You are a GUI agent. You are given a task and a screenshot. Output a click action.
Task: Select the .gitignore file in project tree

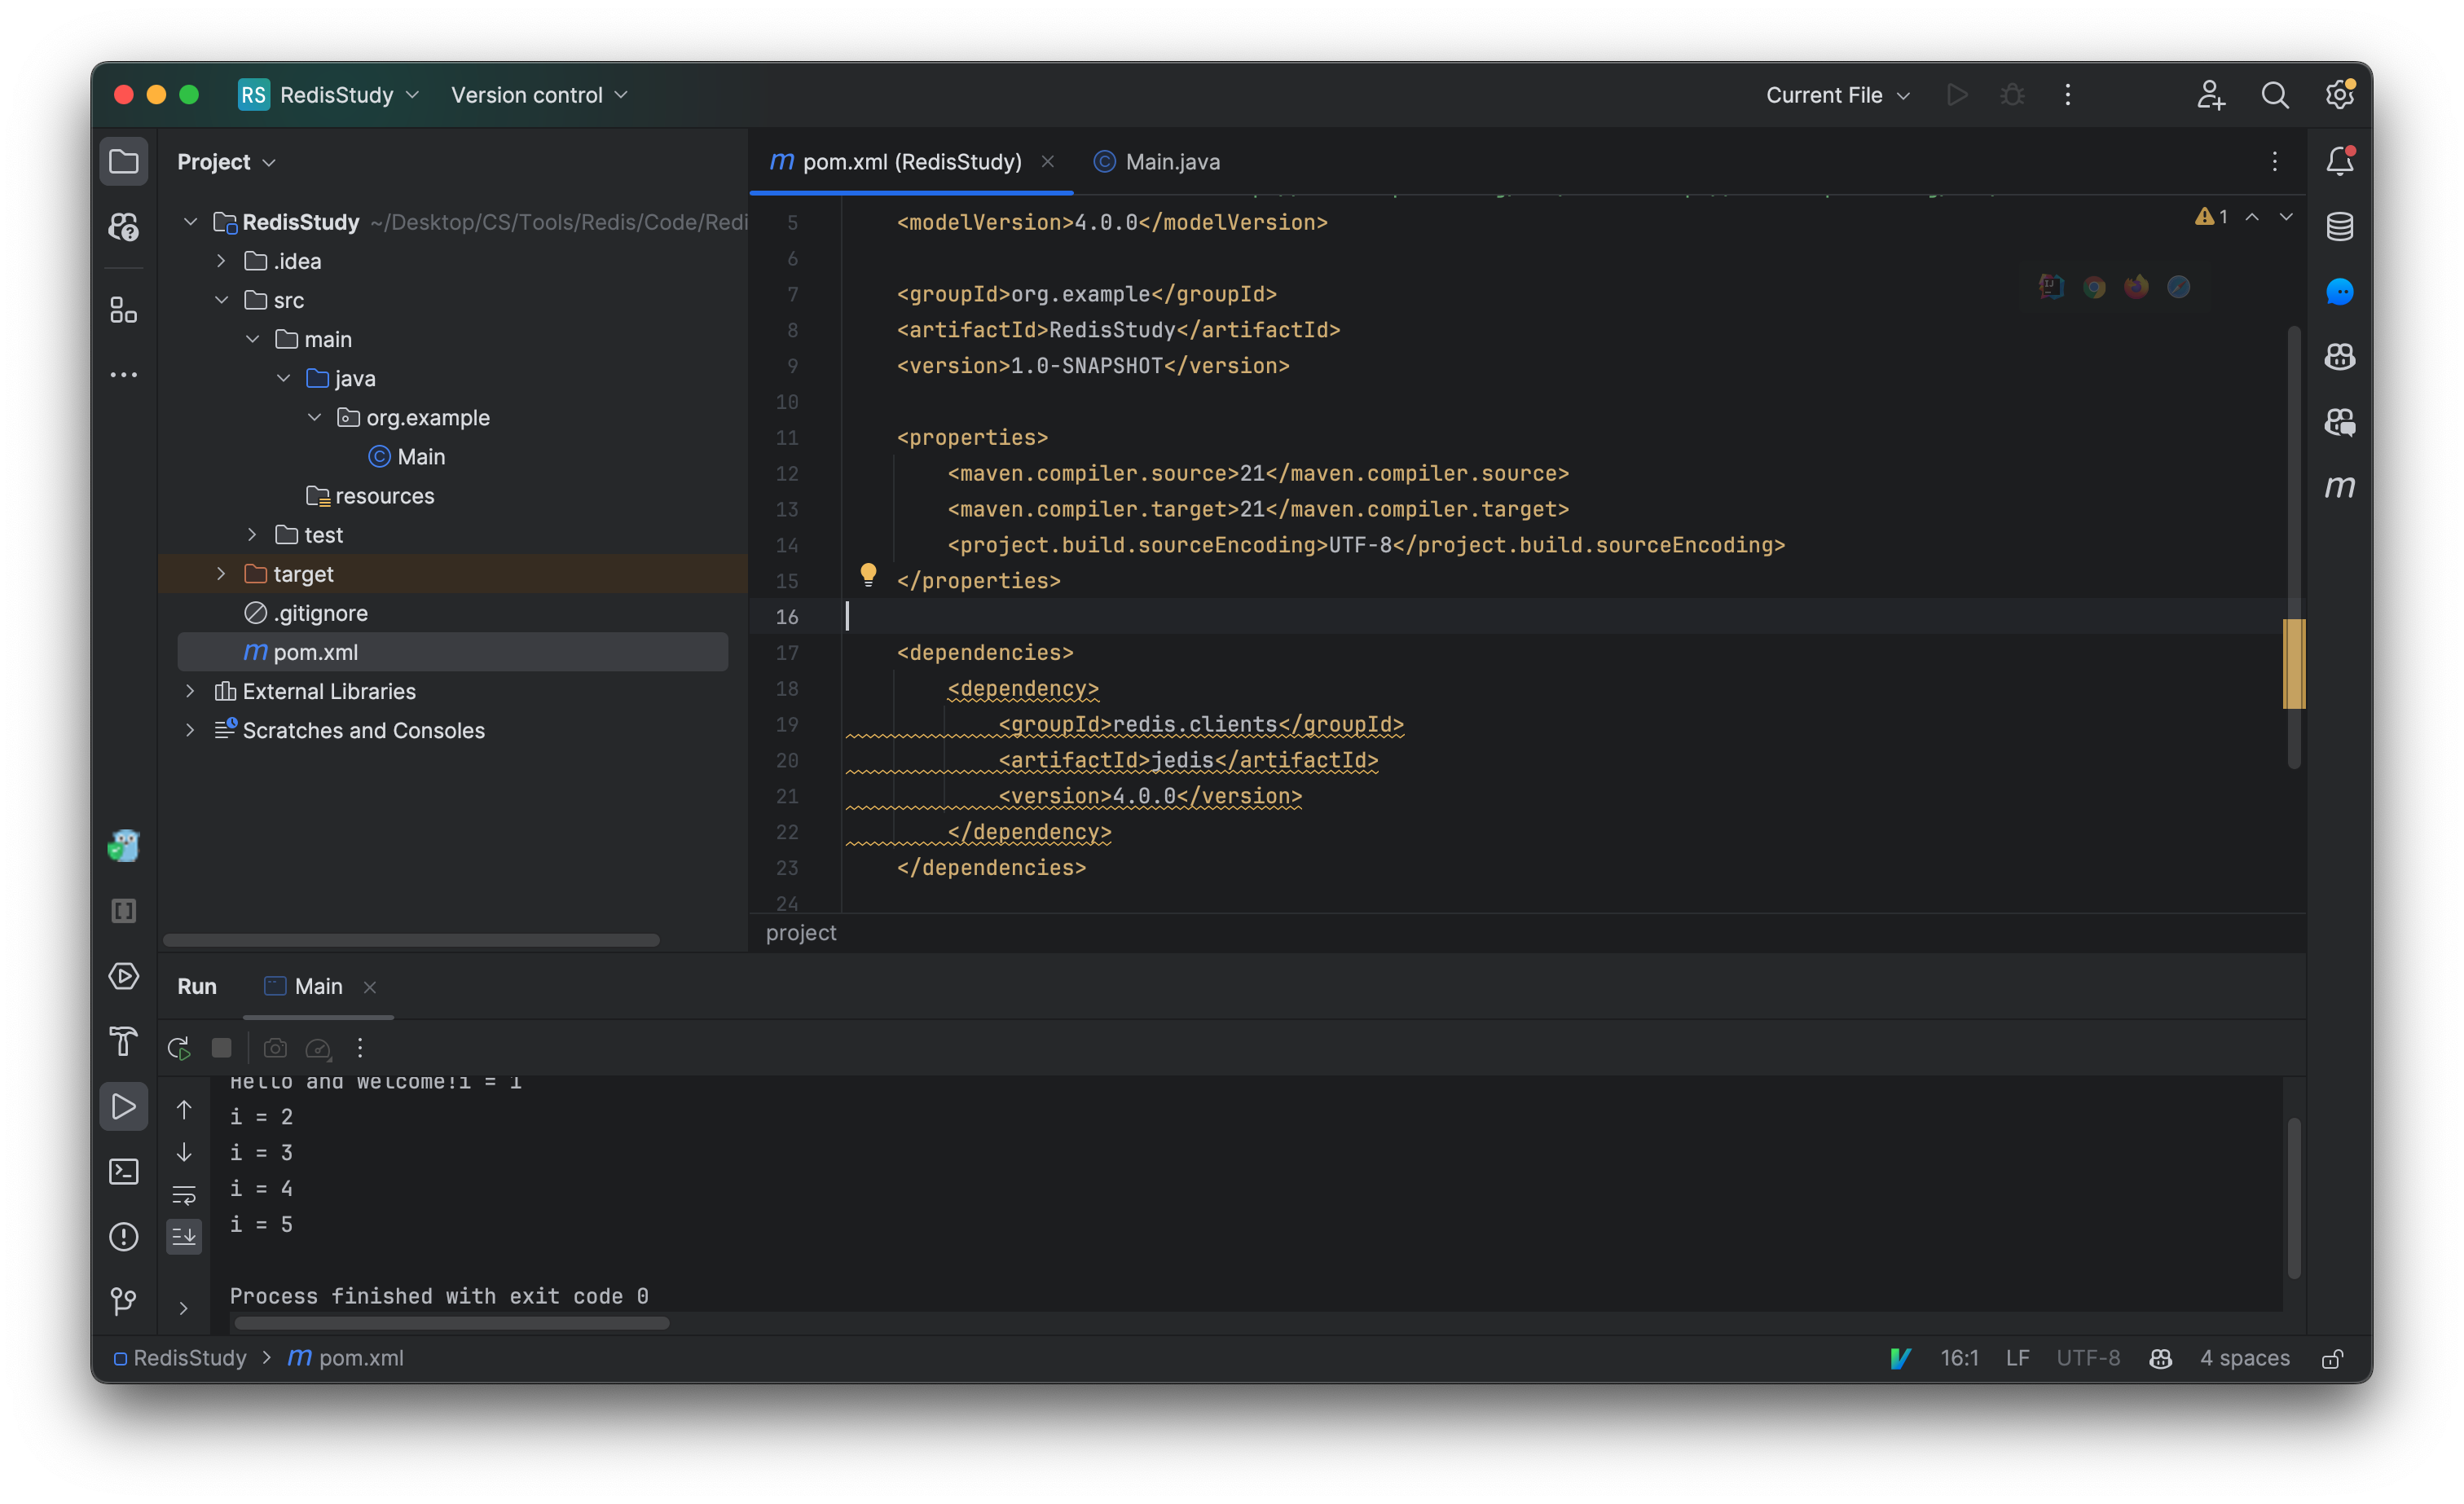[x=306, y=613]
